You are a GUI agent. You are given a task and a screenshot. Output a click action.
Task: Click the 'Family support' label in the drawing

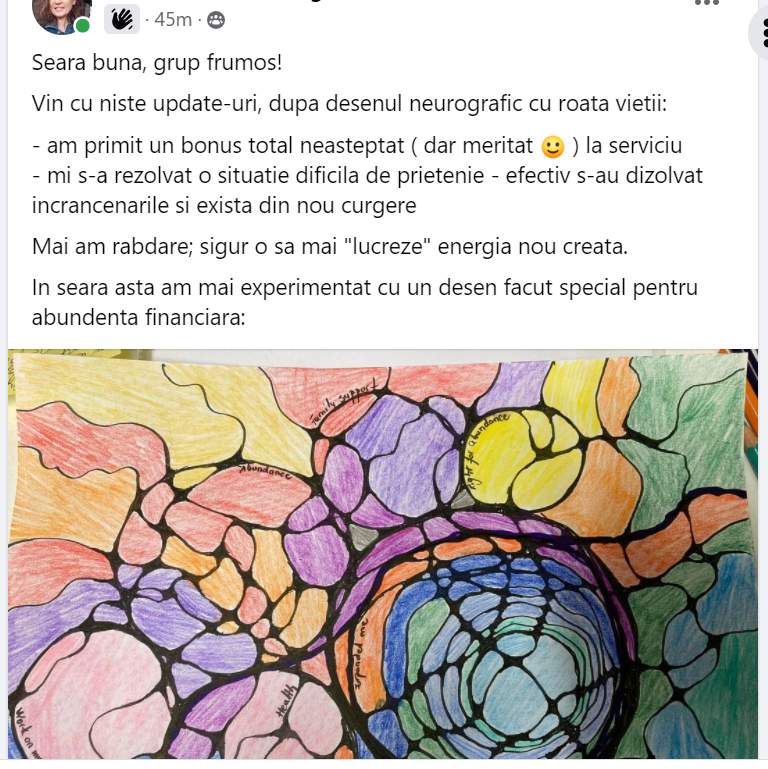tap(344, 402)
